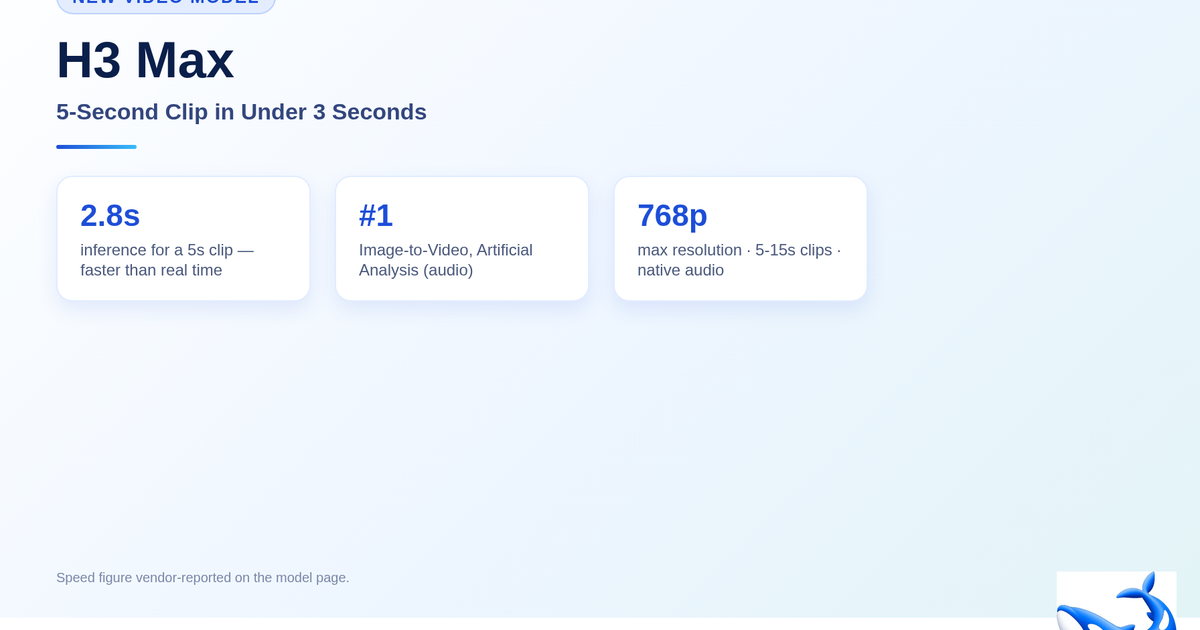
Task: Select the 'Image-to-Video, Artificial' text line
Action: (x=446, y=250)
